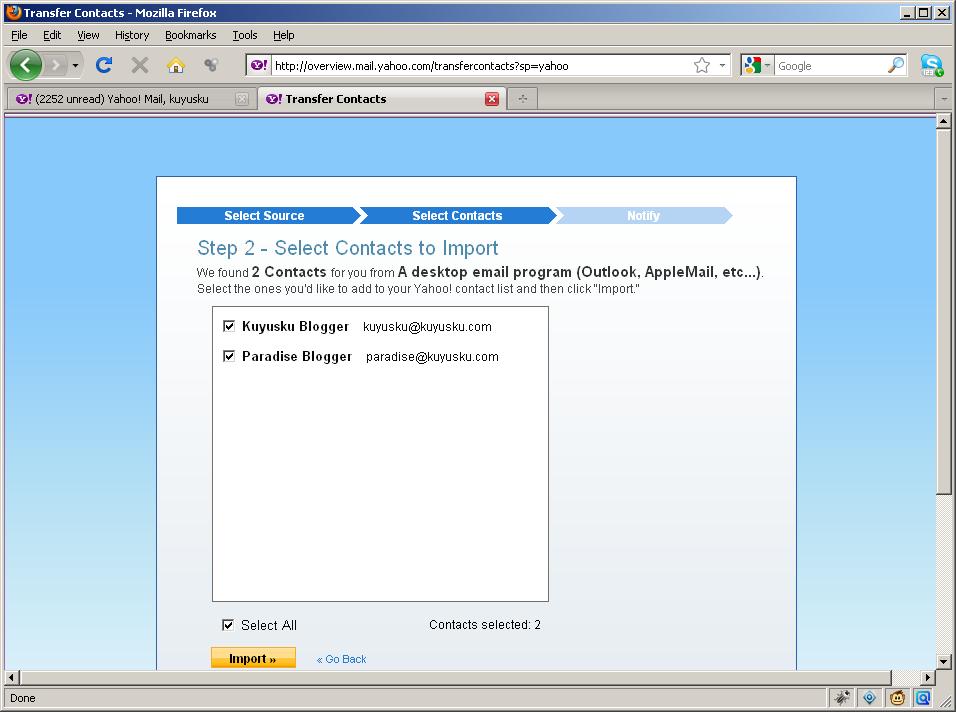Click the blue Q status bar icon

pyautogui.click(x=923, y=697)
